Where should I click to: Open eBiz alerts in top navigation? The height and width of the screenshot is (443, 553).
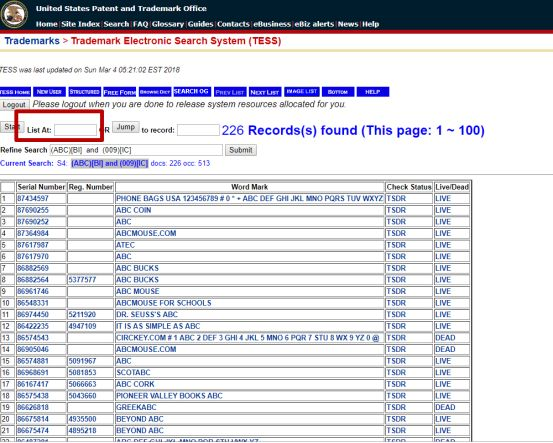tap(314, 24)
